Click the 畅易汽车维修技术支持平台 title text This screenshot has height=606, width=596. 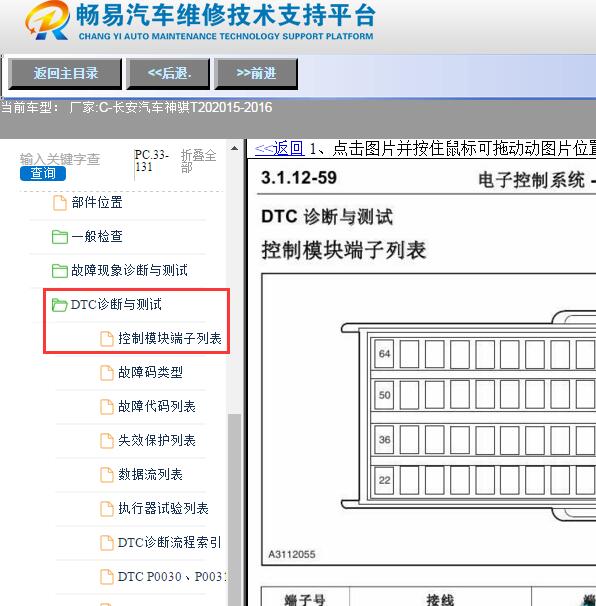tap(226, 15)
